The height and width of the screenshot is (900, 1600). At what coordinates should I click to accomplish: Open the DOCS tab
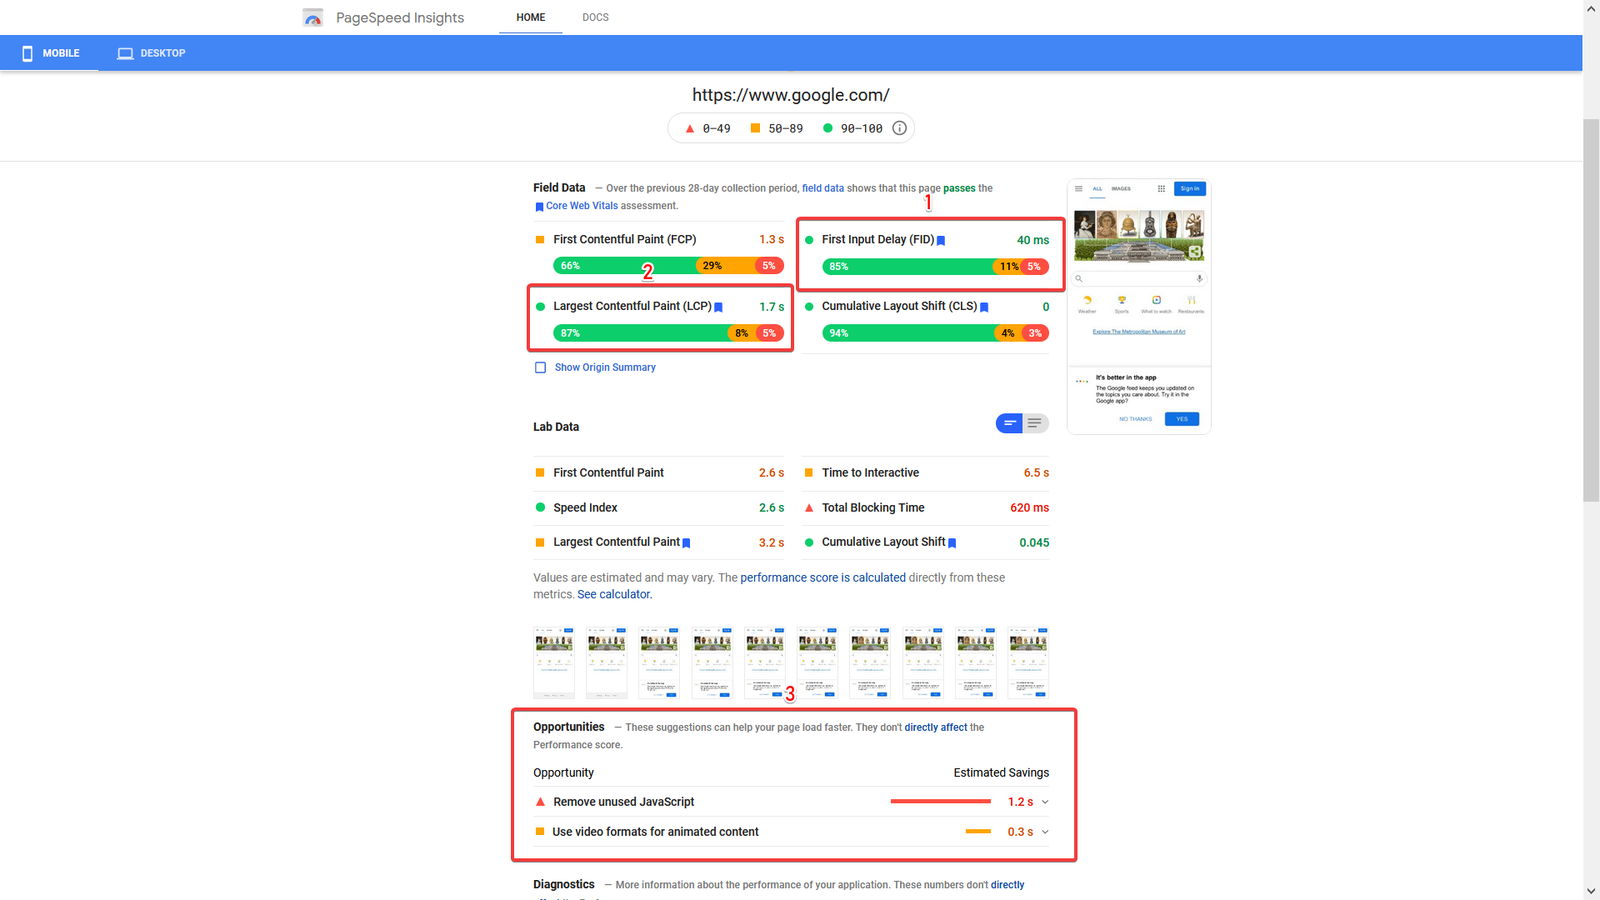click(x=595, y=18)
